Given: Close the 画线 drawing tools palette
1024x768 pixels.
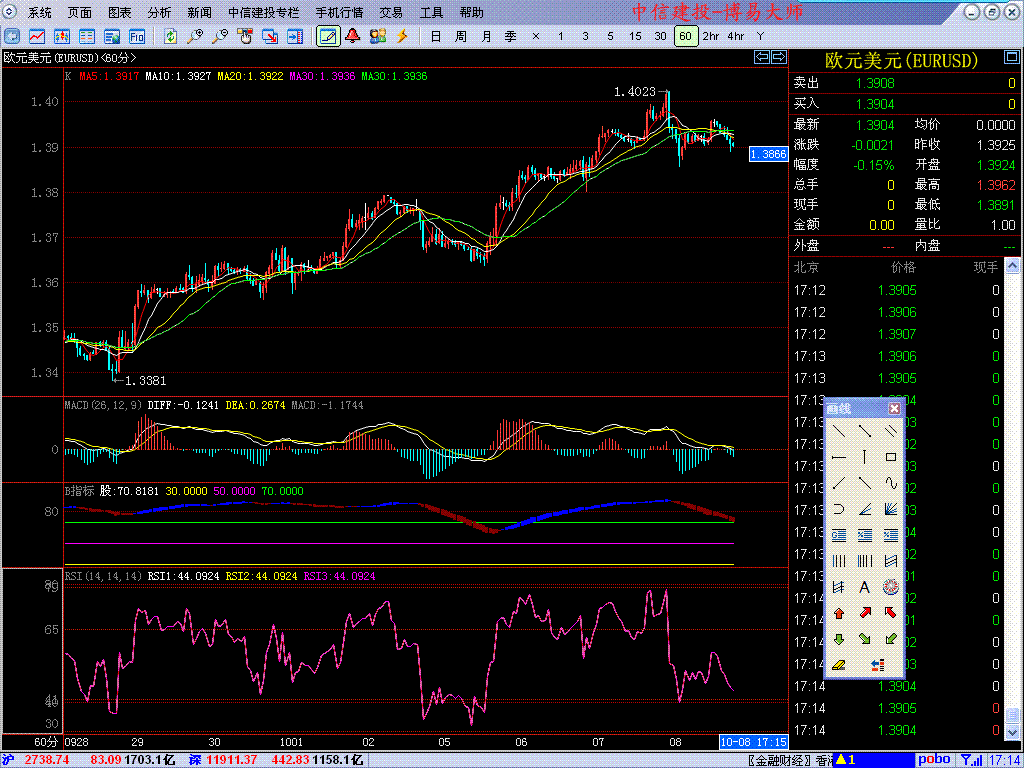Looking at the screenshot, I should point(894,408).
